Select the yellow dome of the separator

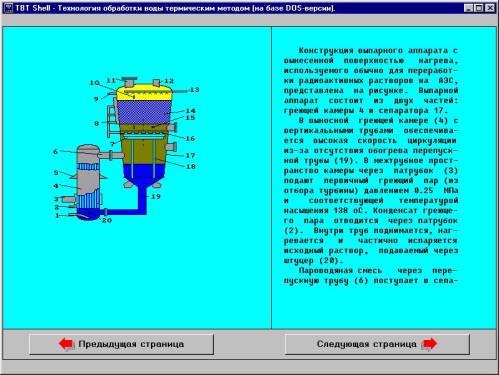click(144, 93)
